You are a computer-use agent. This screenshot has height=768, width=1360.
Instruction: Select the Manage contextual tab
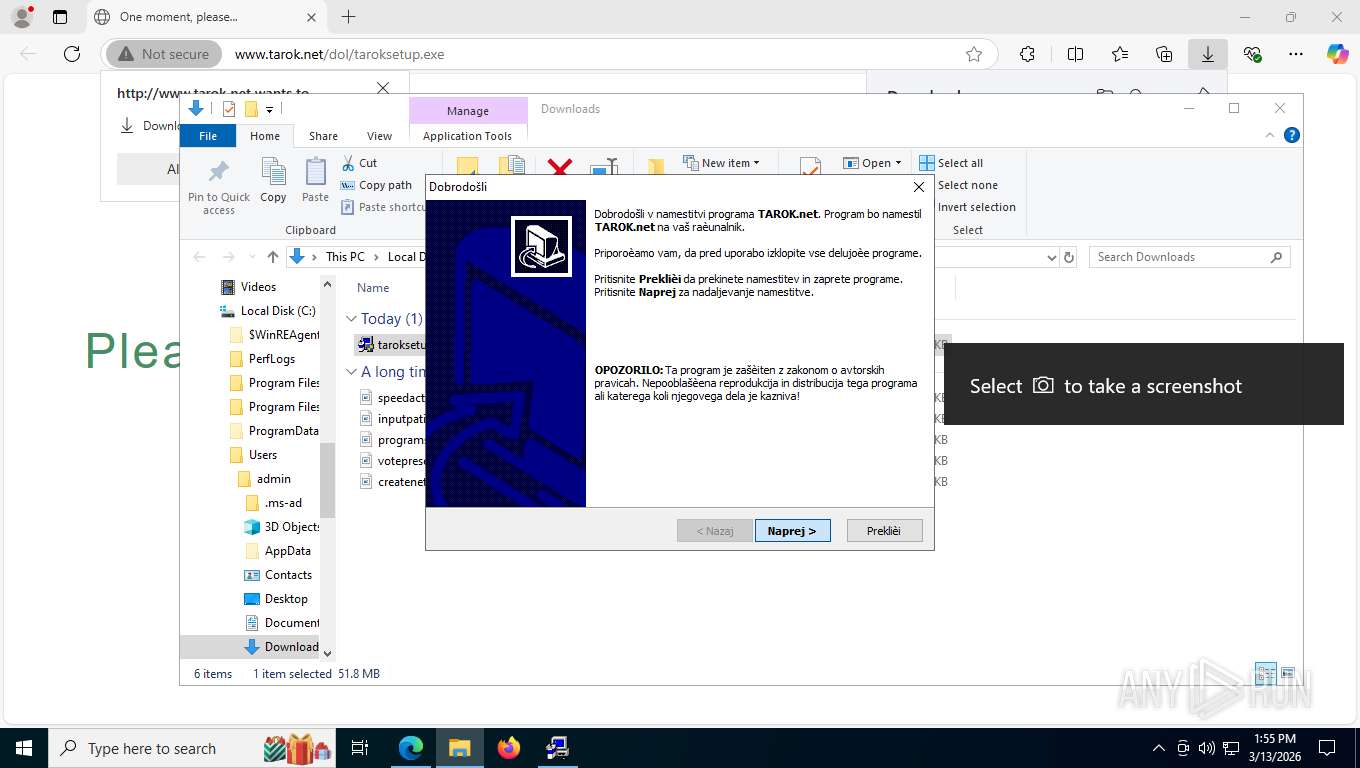[468, 111]
